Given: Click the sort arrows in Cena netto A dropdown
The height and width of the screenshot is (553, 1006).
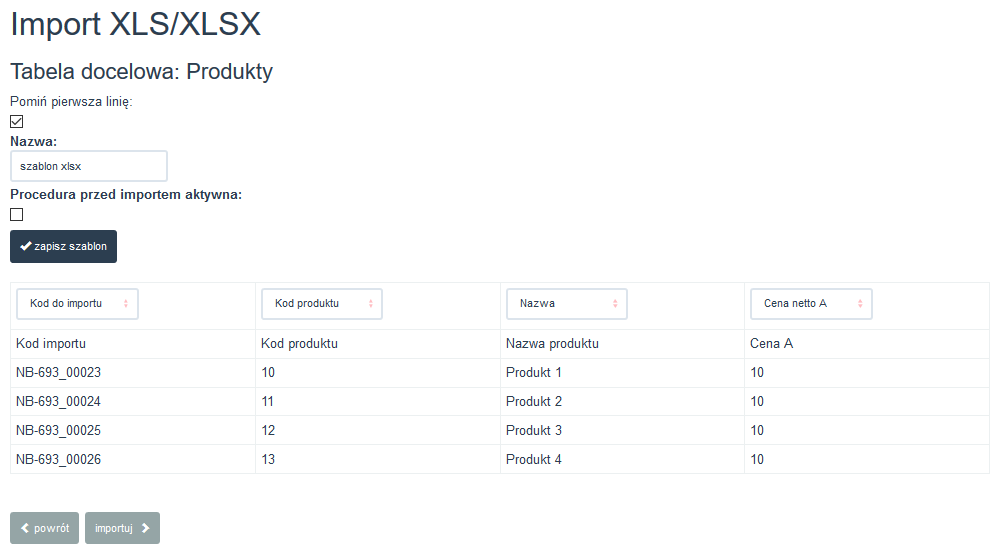Looking at the screenshot, I should (x=860, y=303).
